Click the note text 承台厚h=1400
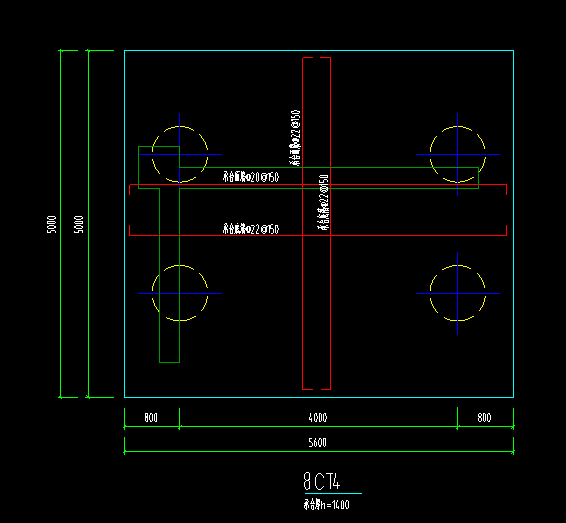Image resolution: width=566 pixels, height=523 pixels. tap(327, 504)
